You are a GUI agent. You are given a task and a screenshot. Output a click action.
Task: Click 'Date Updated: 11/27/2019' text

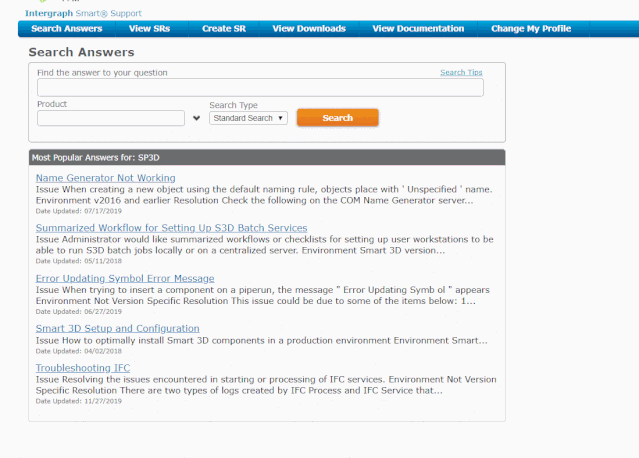[79, 401]
